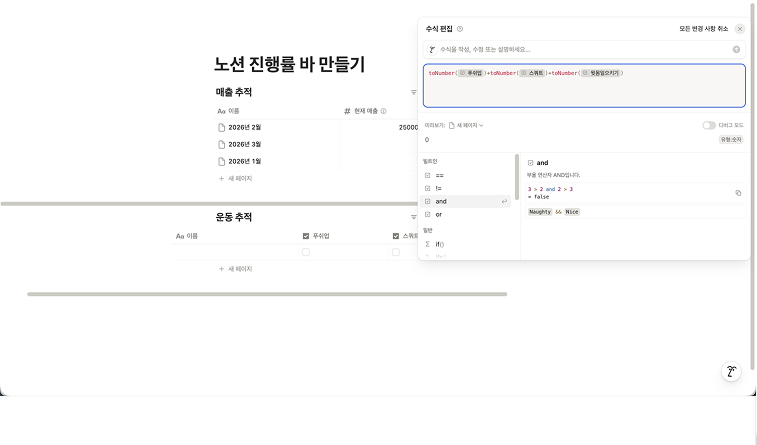
Task: Click the function list scrollbar
Action: point(517,177)
